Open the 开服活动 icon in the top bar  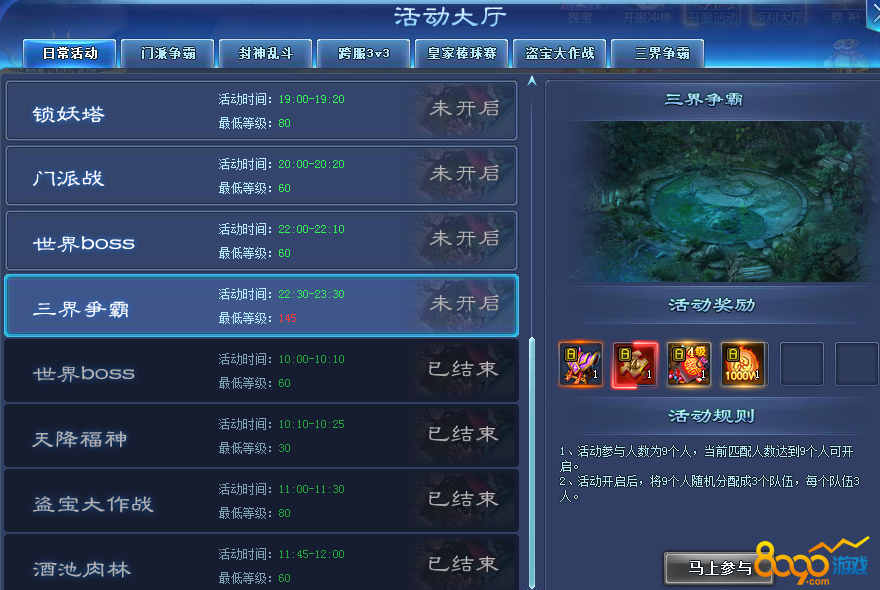click(x=713, y=17)
